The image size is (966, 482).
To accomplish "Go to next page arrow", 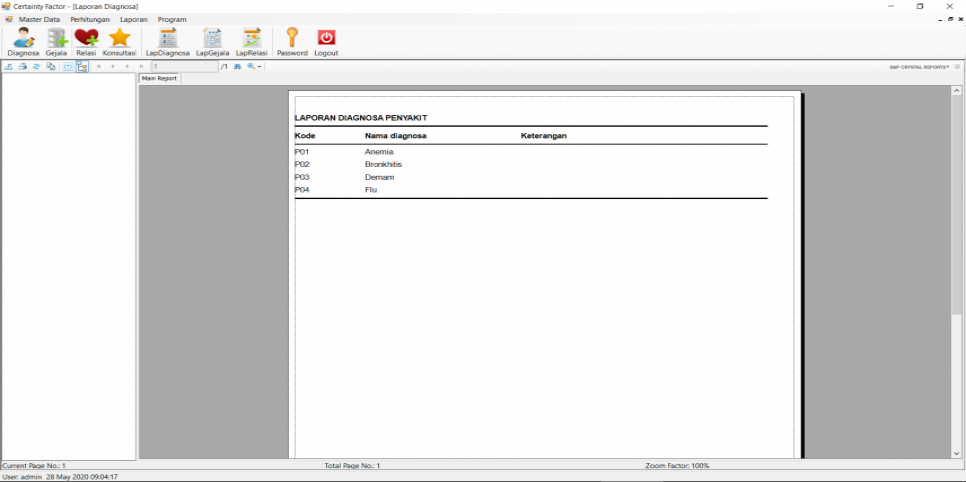I will [x=127, y=66].
